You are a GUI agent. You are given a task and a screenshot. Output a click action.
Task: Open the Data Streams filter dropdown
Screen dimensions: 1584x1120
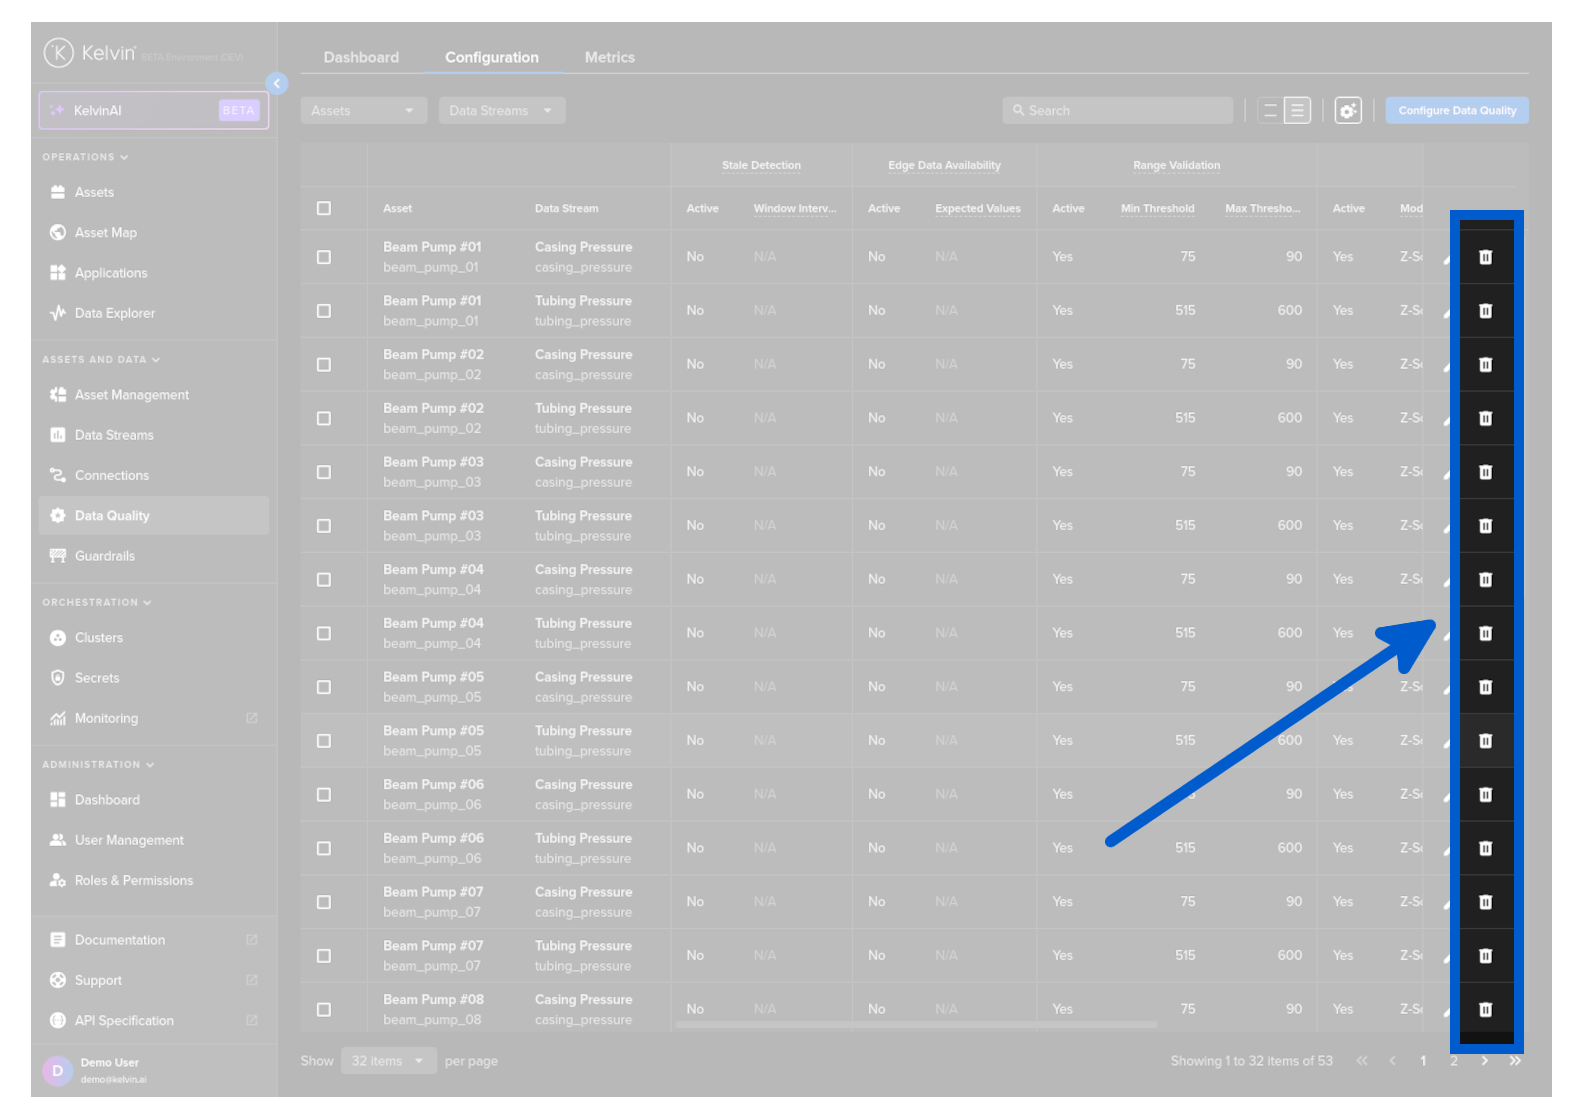coord(501,111)
